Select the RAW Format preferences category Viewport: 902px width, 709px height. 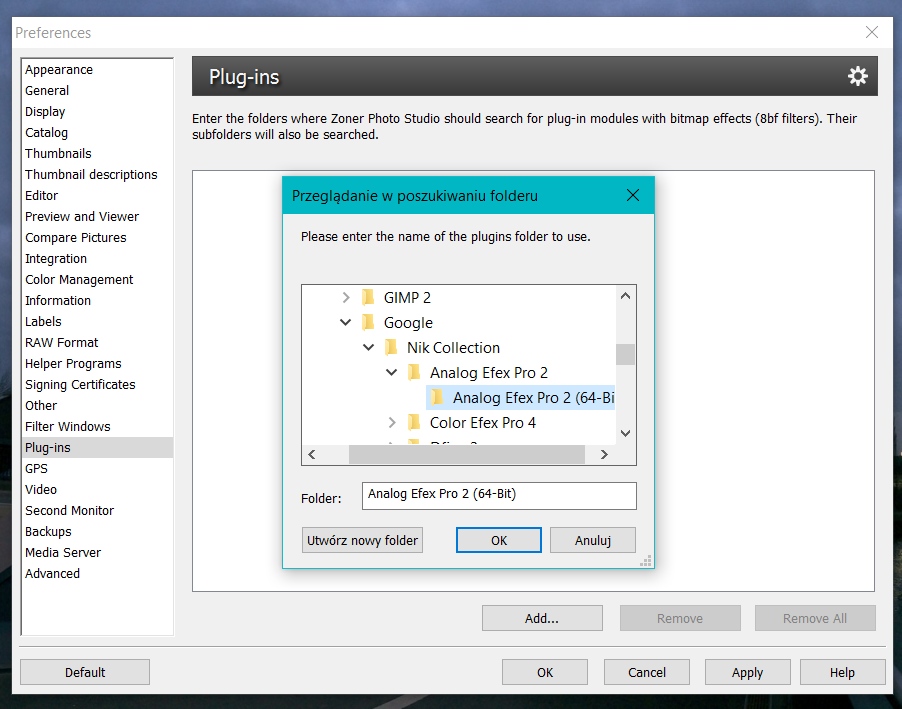[62, 342]
